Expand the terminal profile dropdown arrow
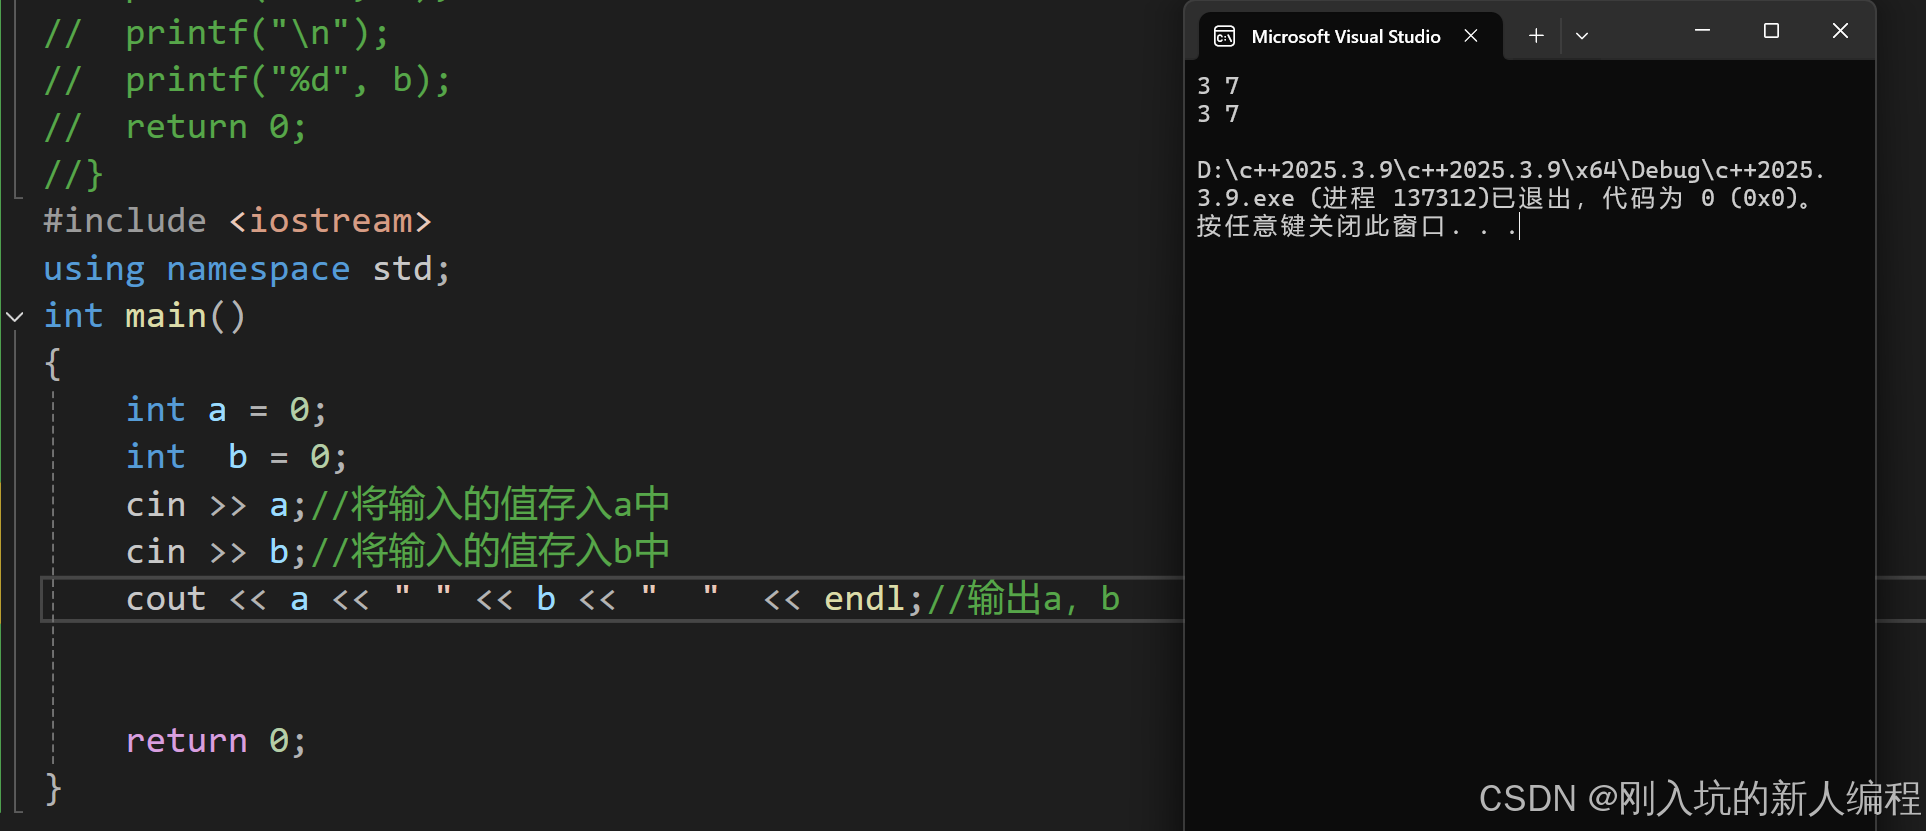Screen dimensions: 1926x831 pyautogui.click(x=1582, y=36)
